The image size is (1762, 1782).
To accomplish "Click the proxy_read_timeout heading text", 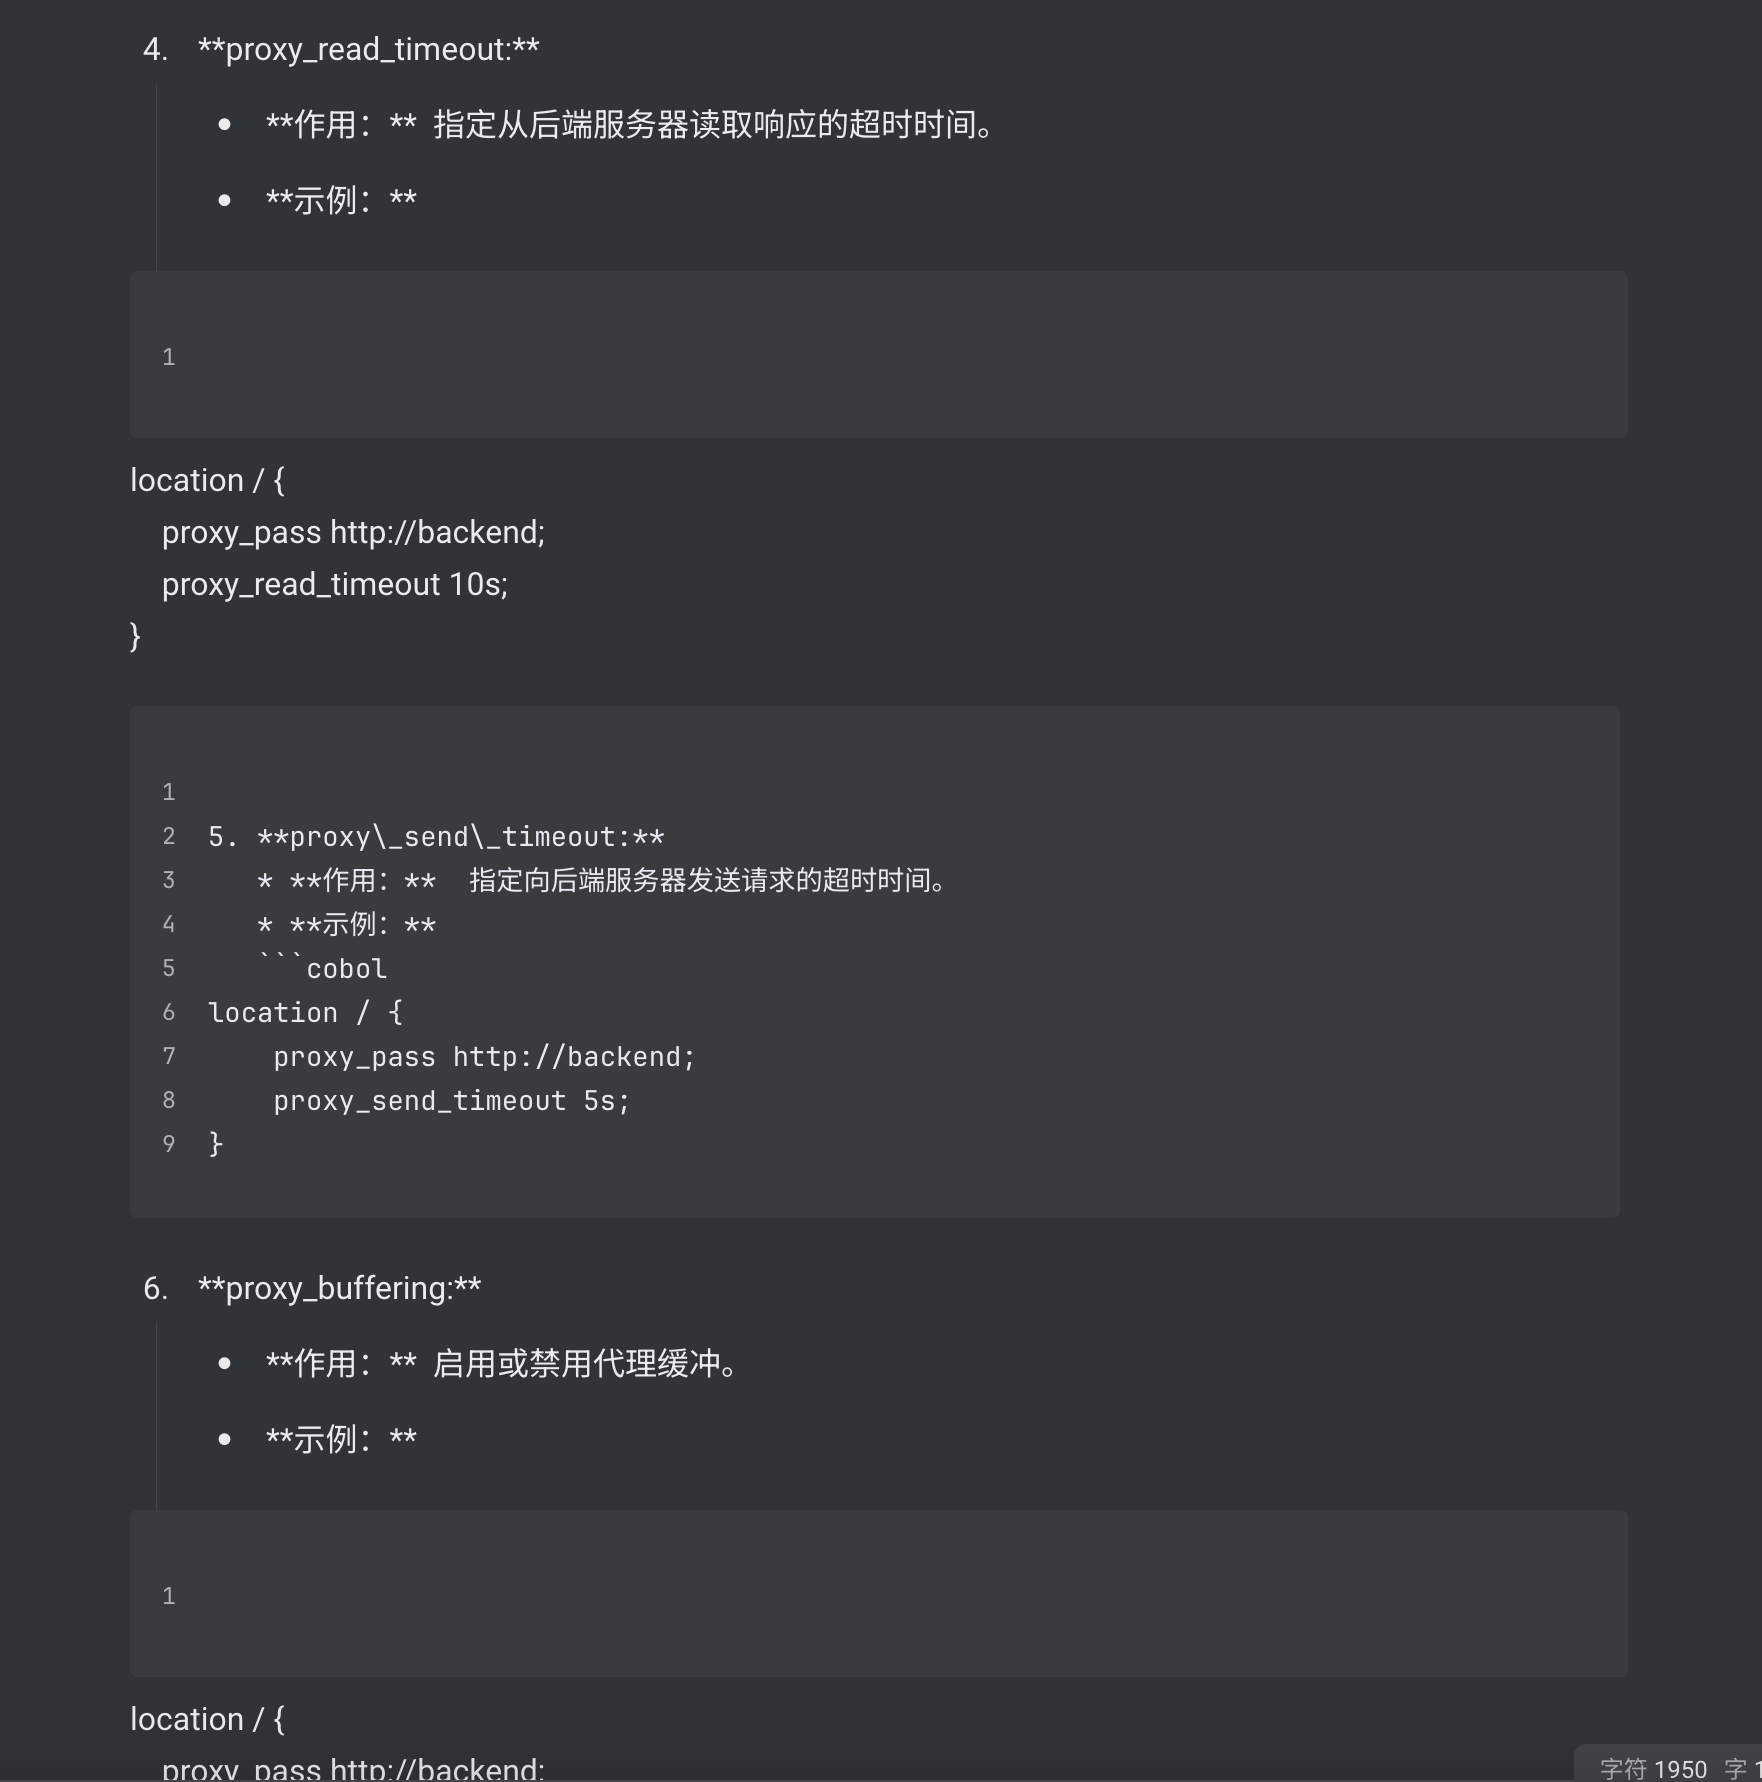I will [x=368, y=49].
